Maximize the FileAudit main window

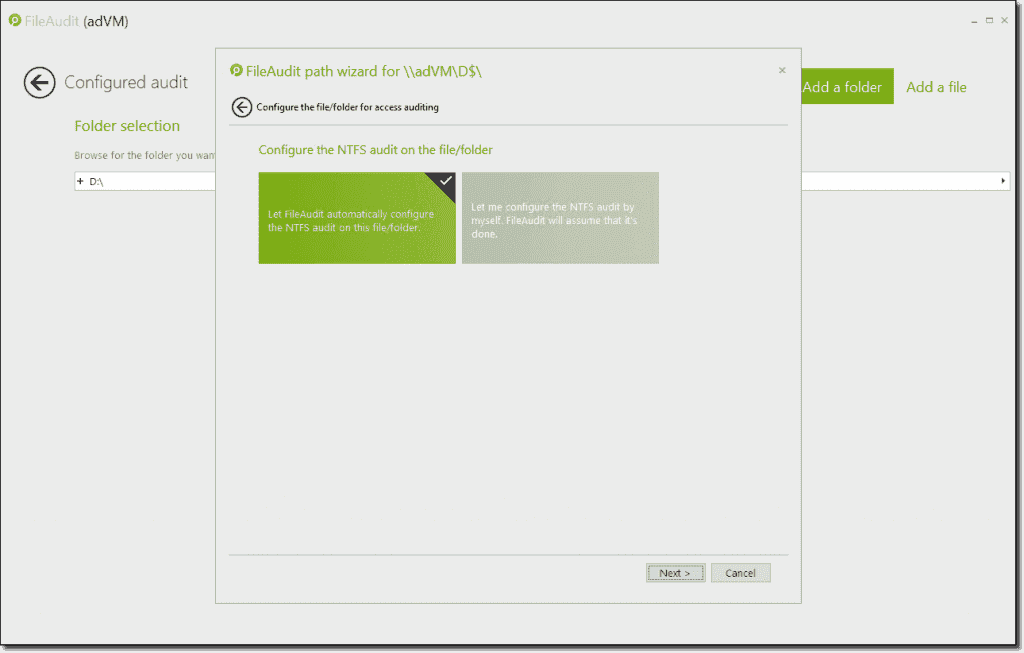point(989,21)
